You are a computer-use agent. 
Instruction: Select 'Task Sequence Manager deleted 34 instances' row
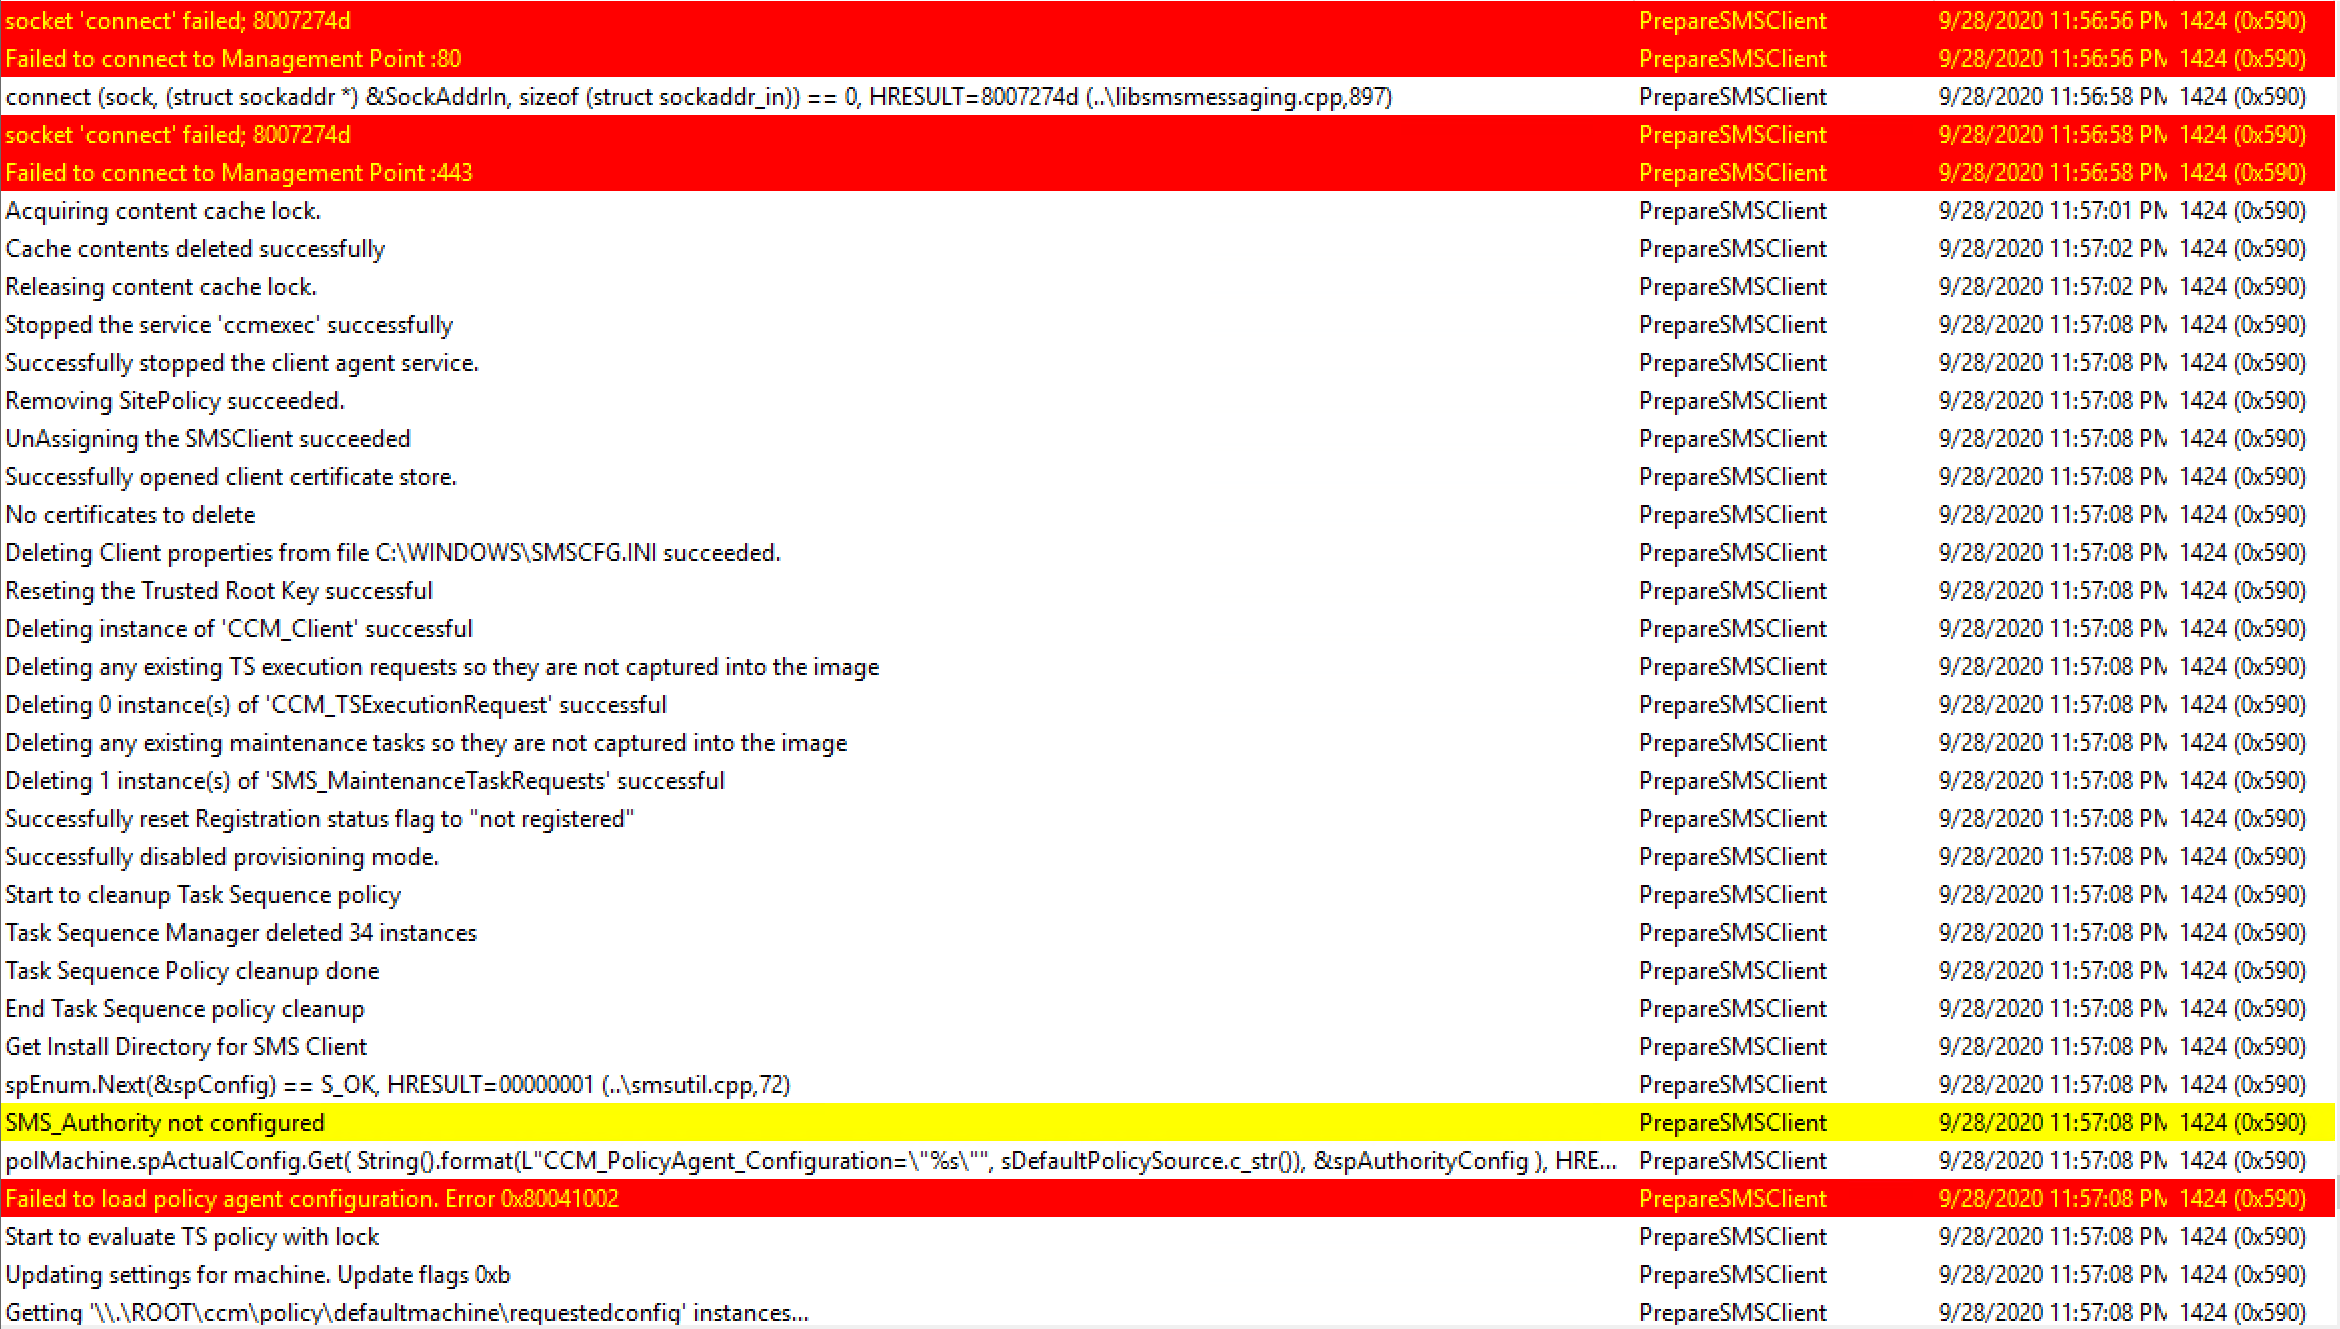[241, 932]
